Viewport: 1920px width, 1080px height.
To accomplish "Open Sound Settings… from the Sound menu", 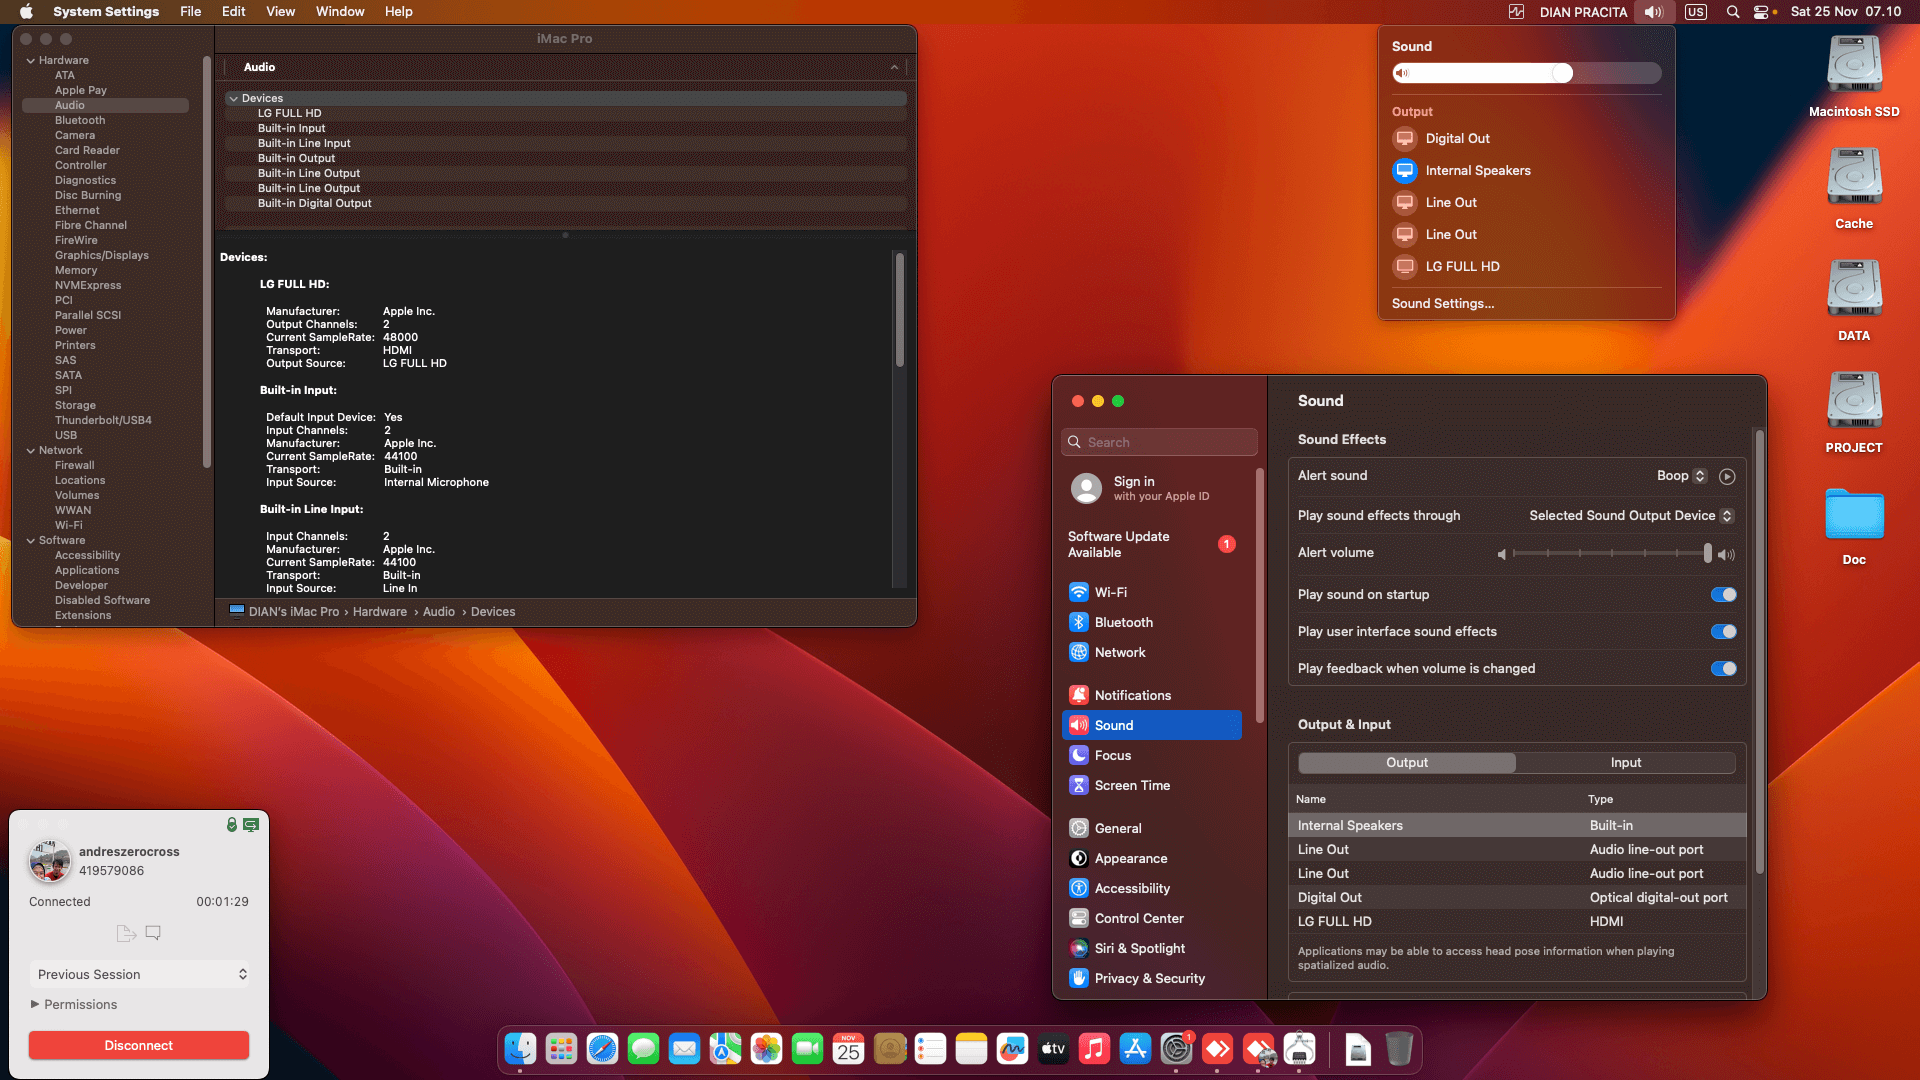I will click(x=1443, y=304).
